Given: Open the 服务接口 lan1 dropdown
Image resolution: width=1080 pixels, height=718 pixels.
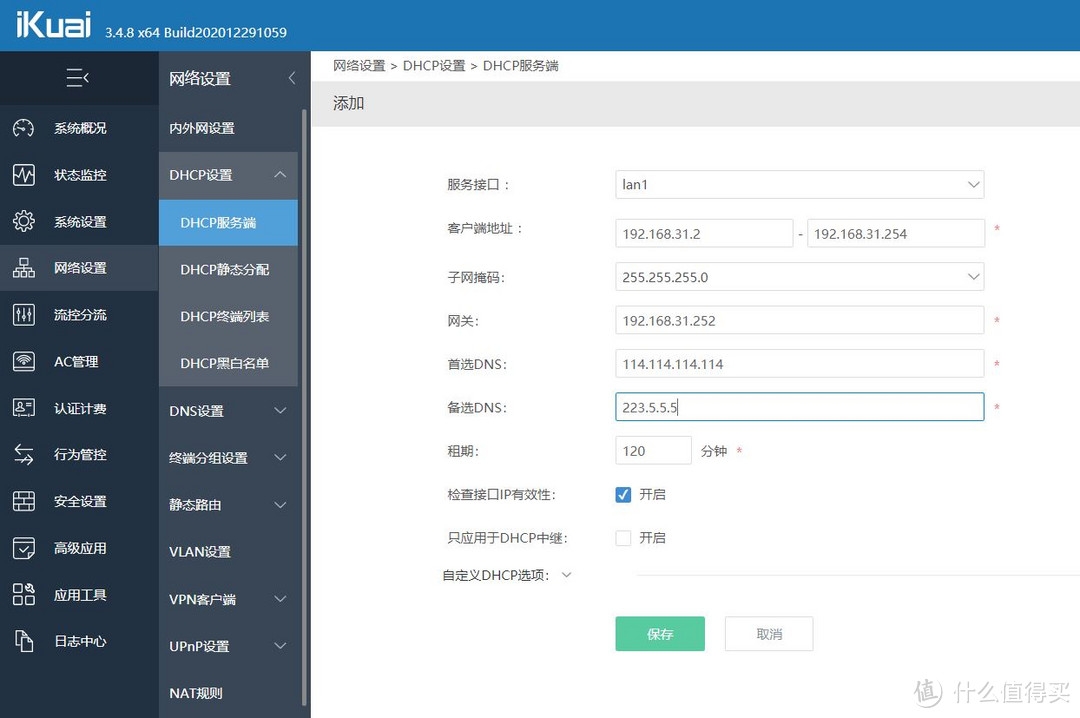Looking at the screenshot, I should (799, 185).
